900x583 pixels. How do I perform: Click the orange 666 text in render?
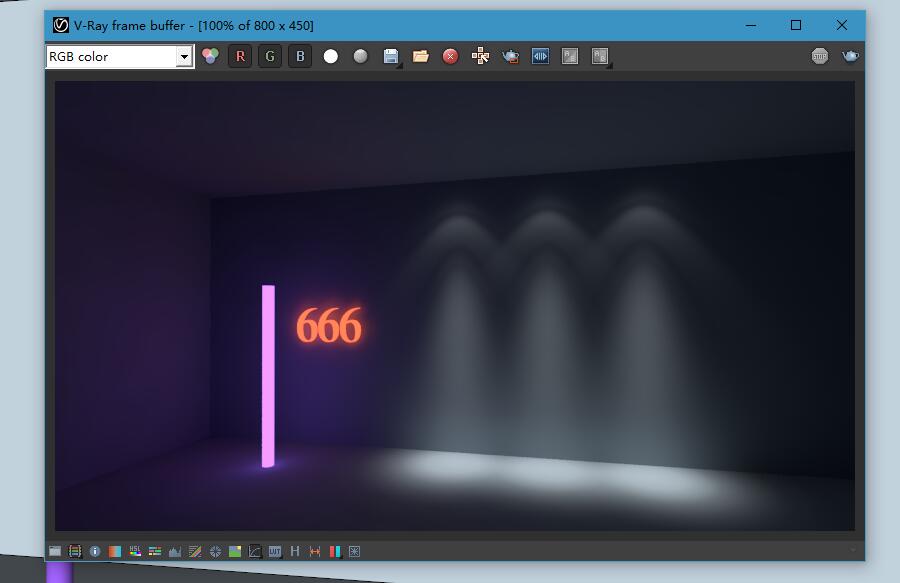329,325
